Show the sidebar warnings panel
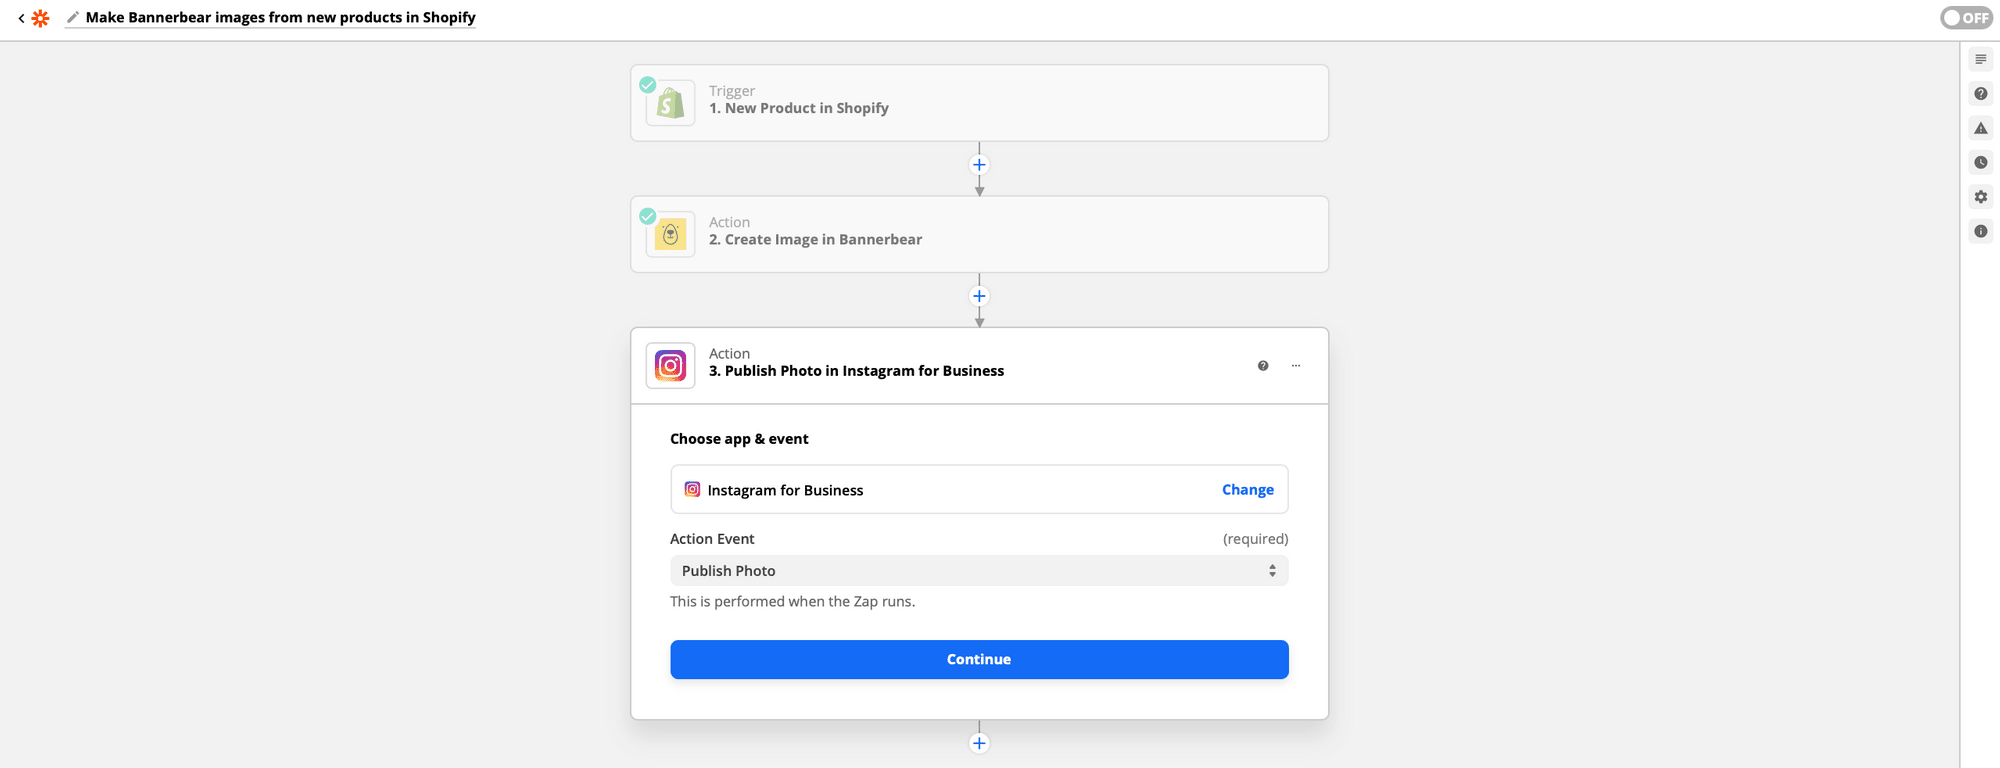The width and height of the screenshot is (2000, 768). [1980, 128]
